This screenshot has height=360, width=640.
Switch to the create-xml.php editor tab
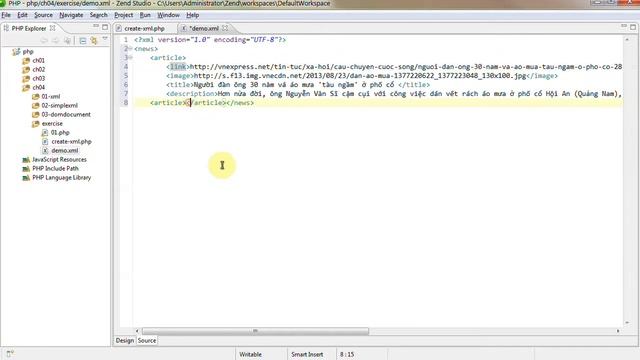(144, 29)
